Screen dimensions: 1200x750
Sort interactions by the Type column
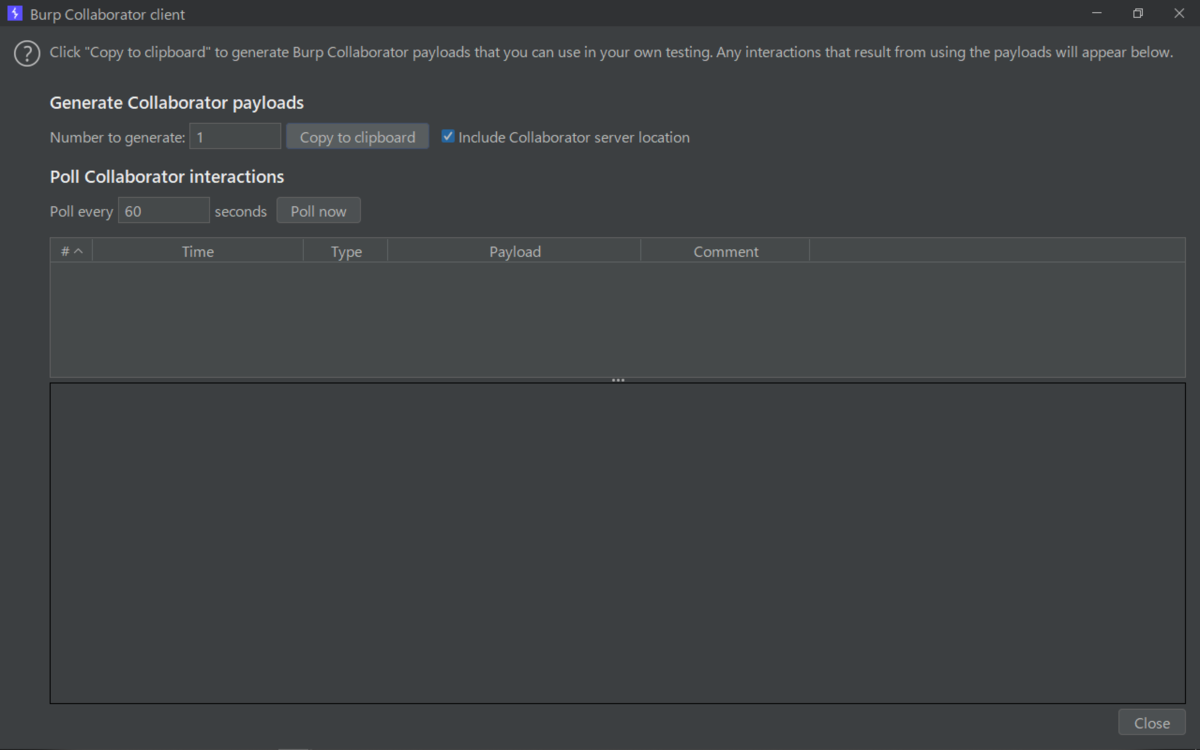click(x=346, y=251)
